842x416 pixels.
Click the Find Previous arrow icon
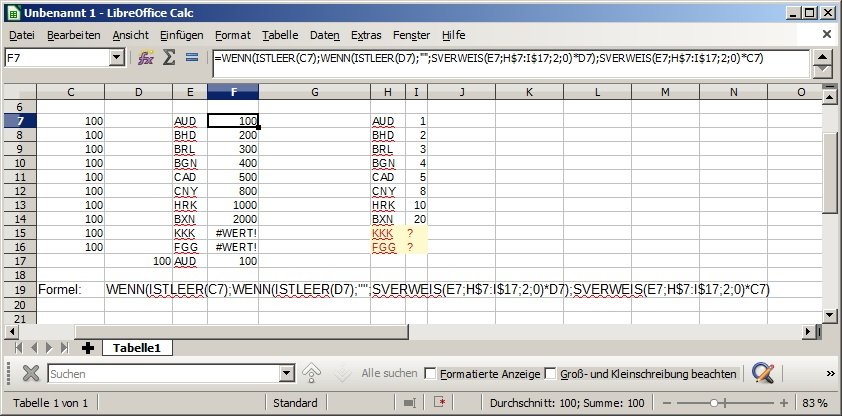point(311,374)
